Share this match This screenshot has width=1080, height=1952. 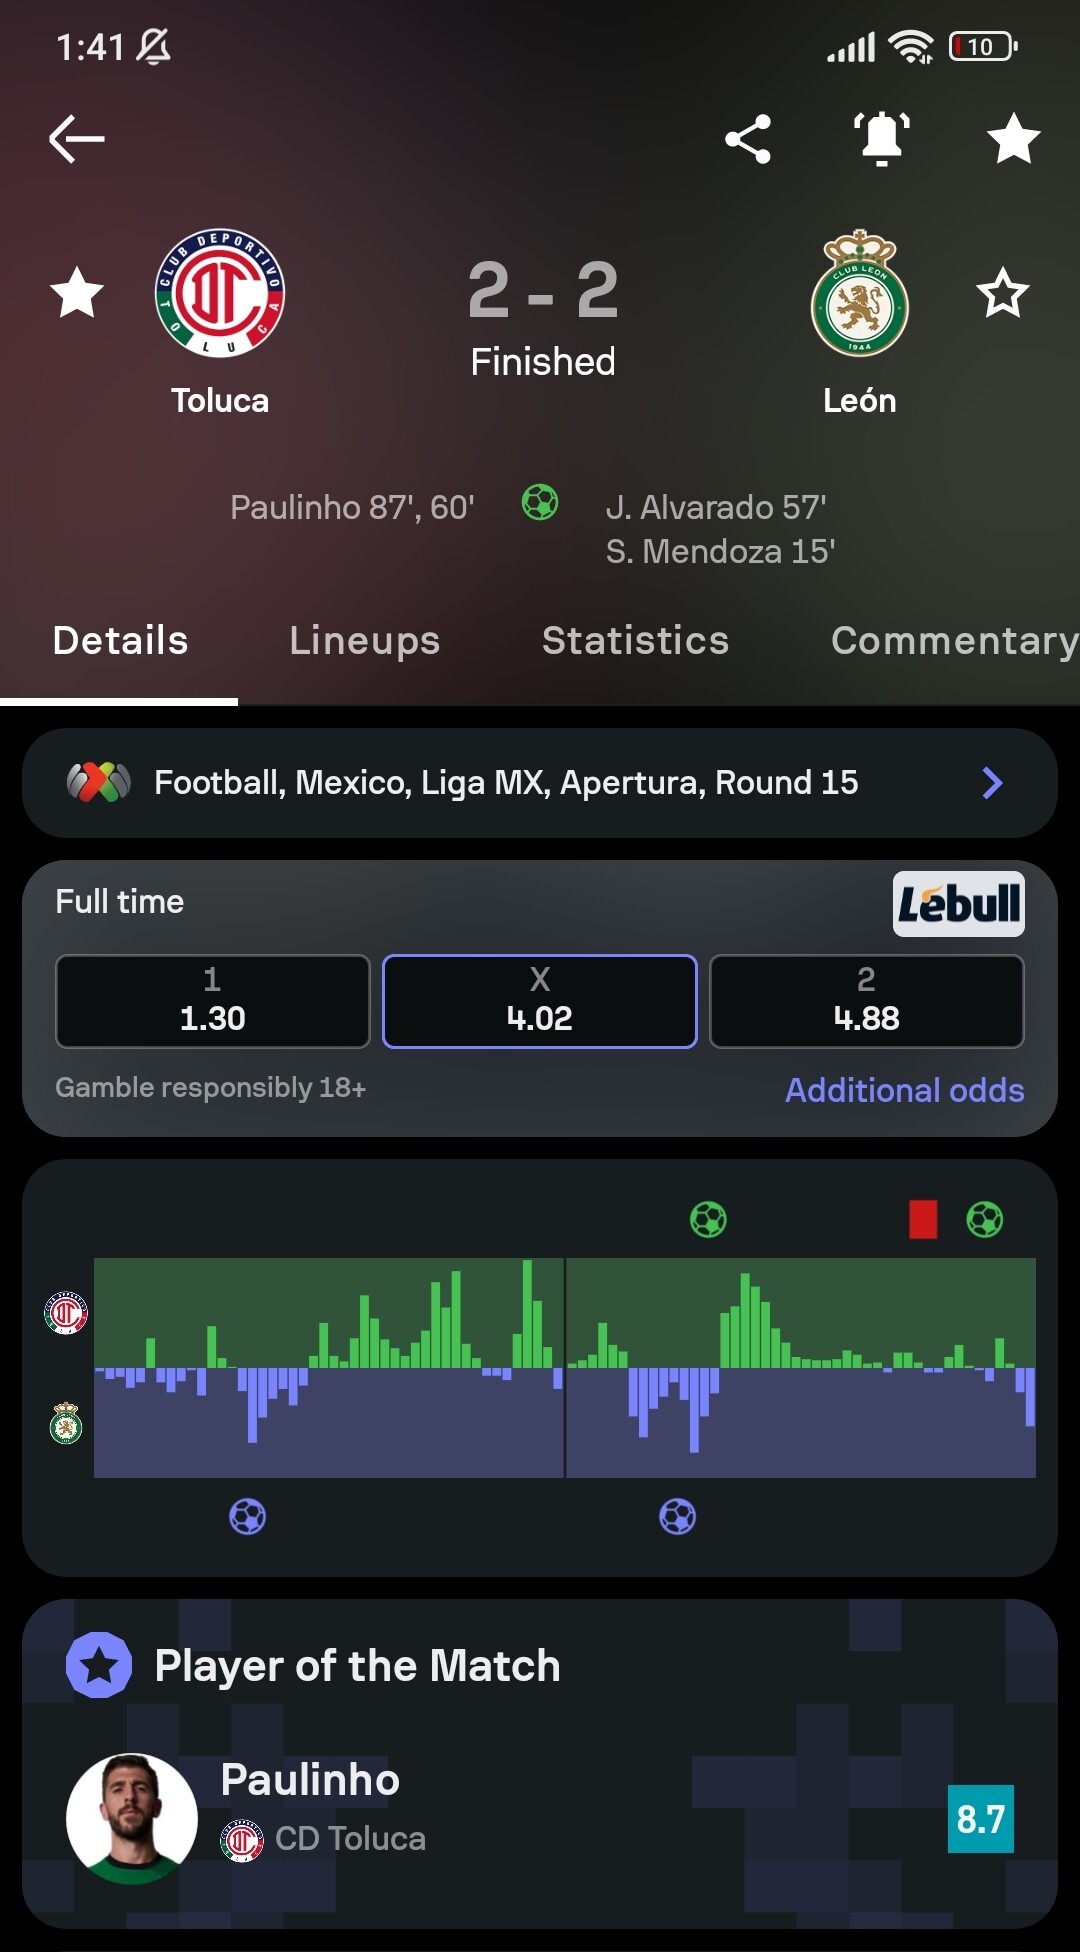click(x=748, y=138)
